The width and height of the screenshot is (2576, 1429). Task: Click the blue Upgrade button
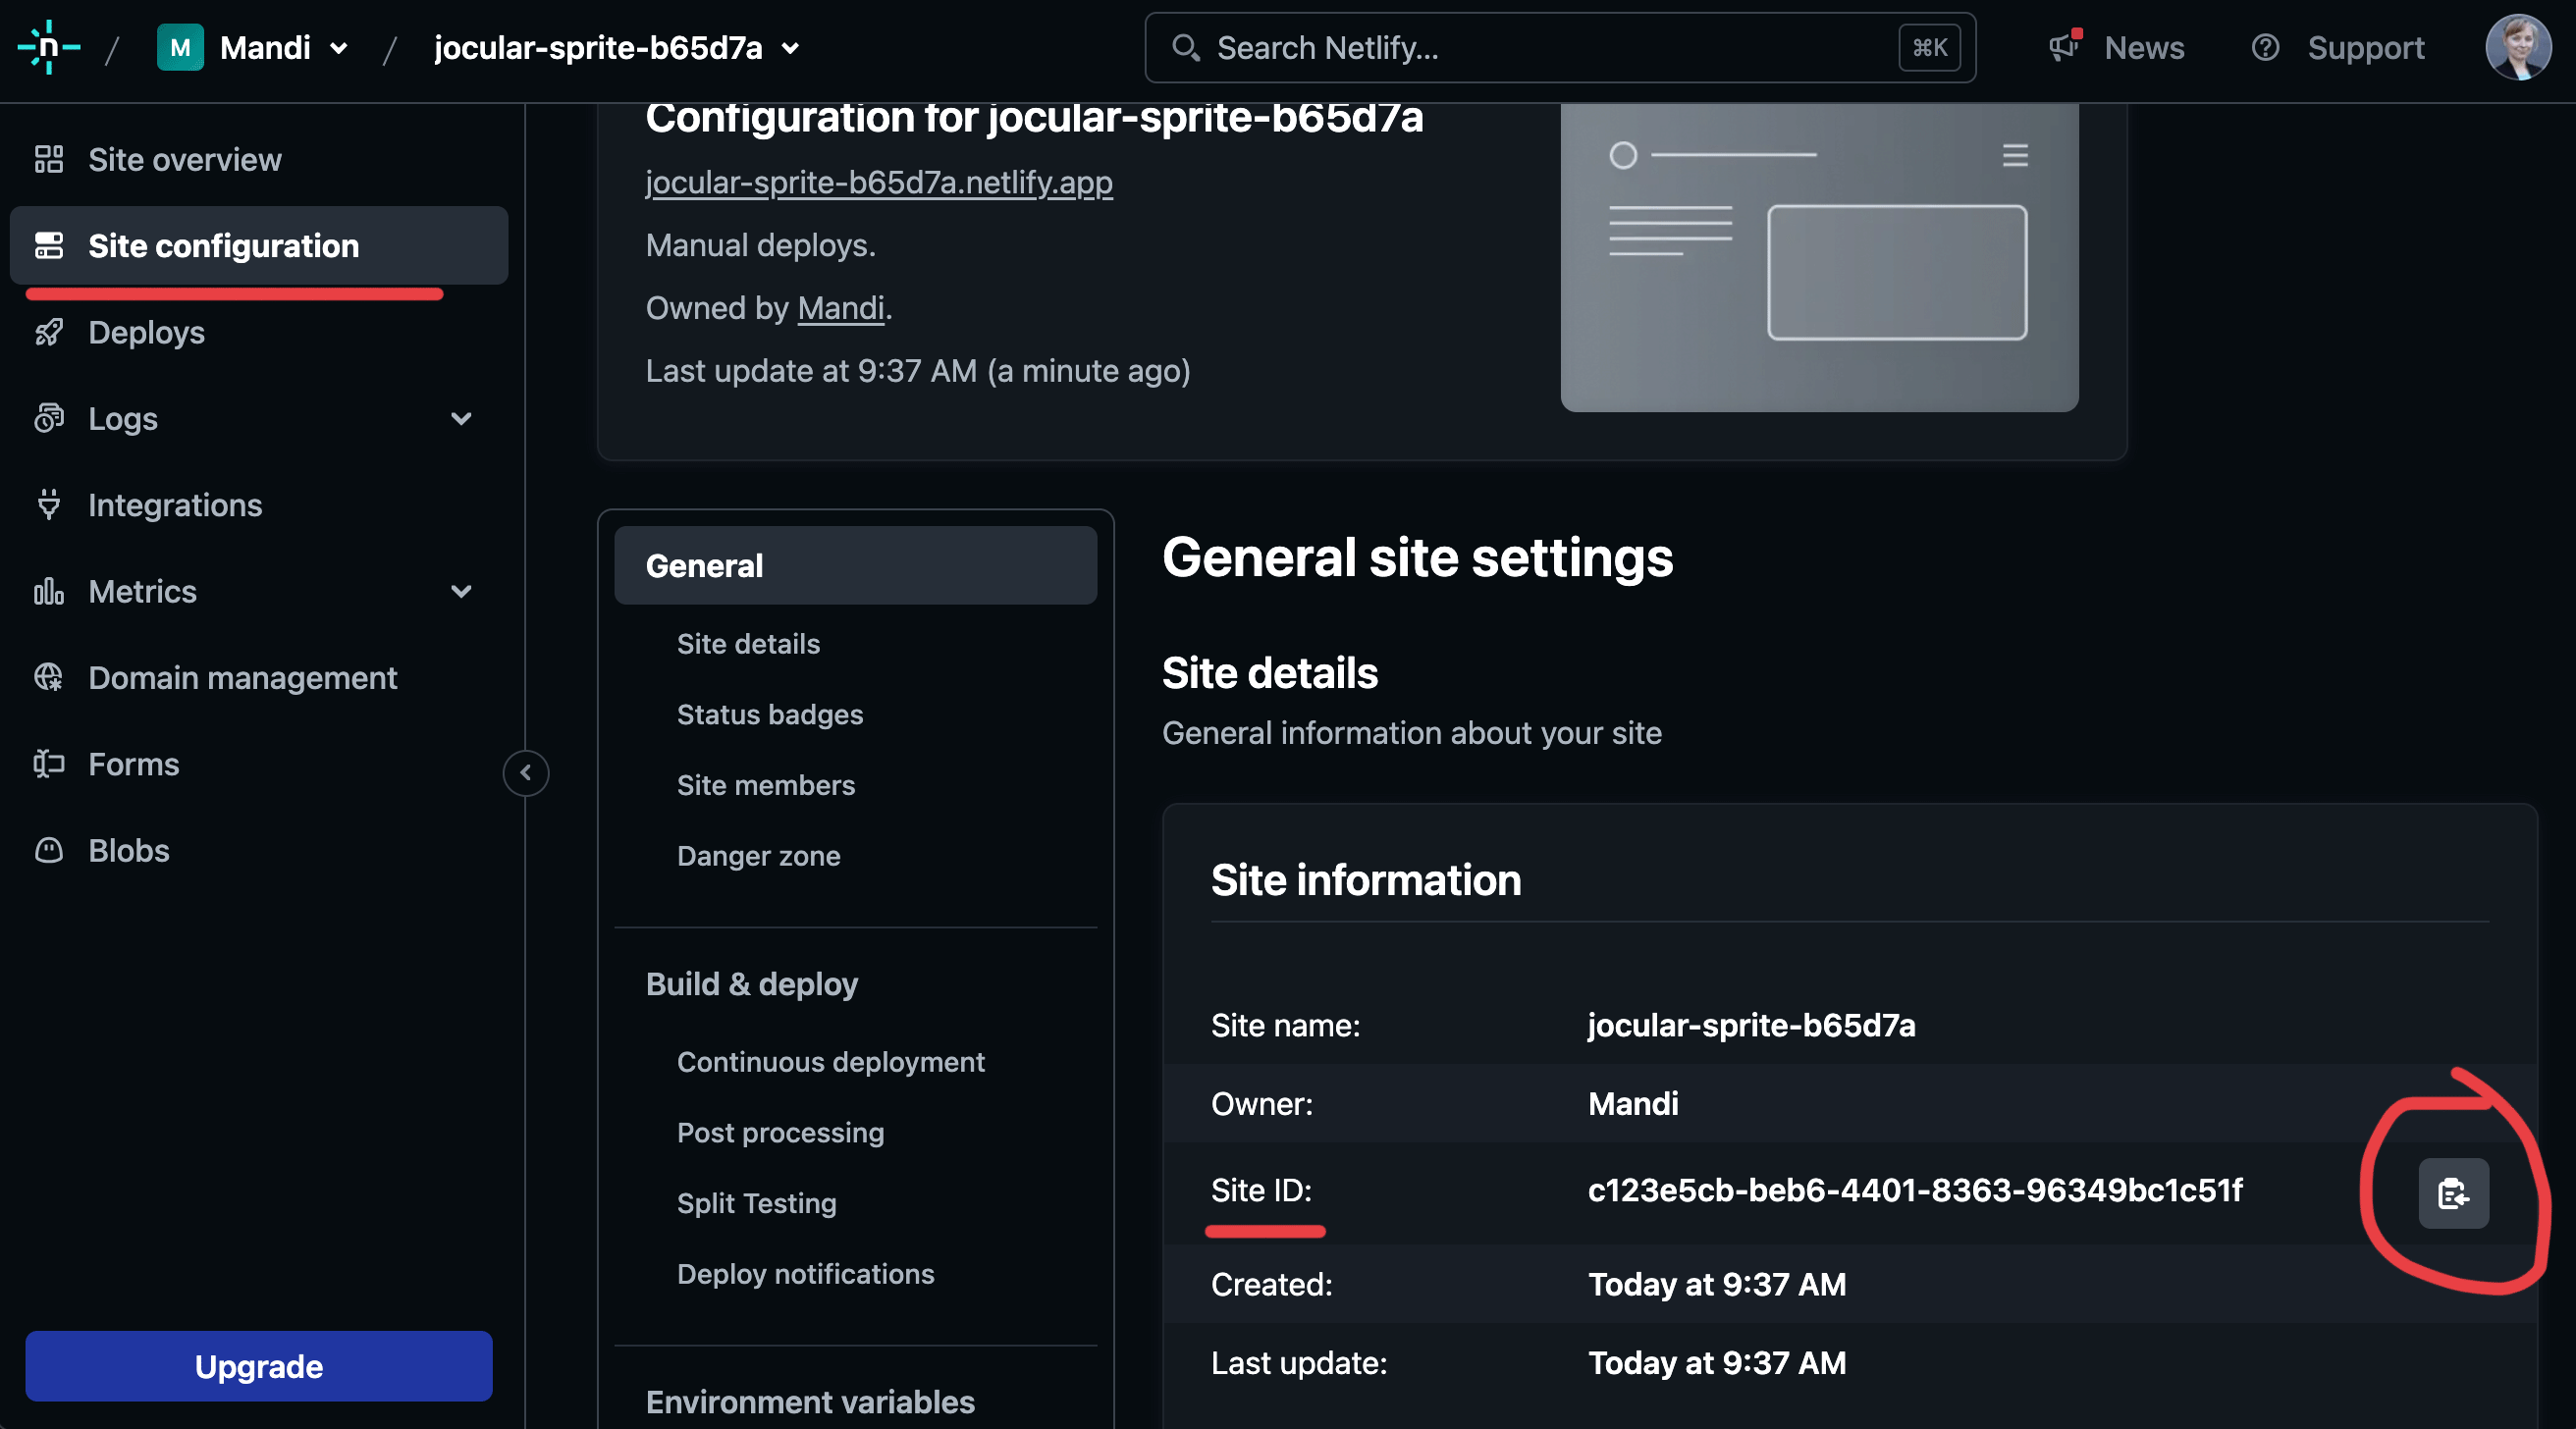point(258,1366)
